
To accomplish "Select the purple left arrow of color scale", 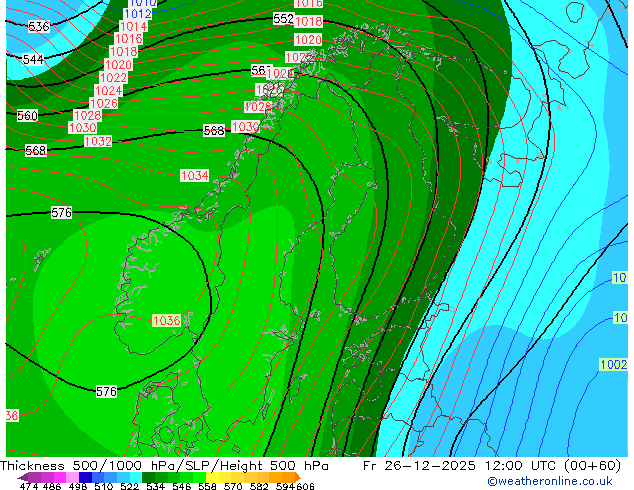I will click(22, 477).
